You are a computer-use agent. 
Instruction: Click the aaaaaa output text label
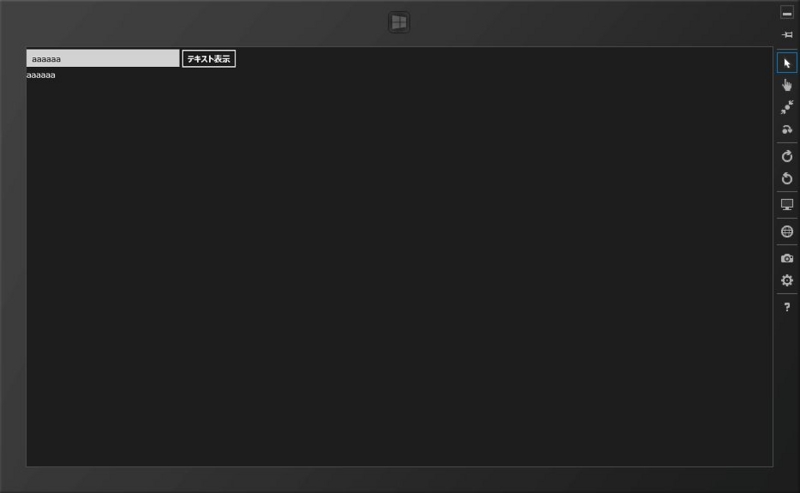coord(41,75)
